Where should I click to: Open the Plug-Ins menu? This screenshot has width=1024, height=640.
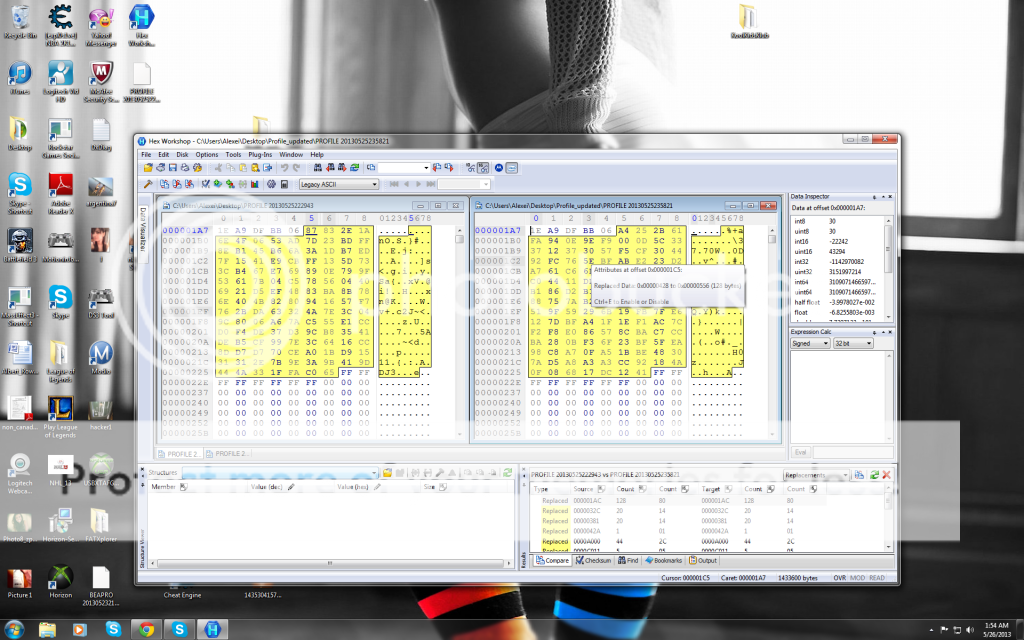point(260,155)
